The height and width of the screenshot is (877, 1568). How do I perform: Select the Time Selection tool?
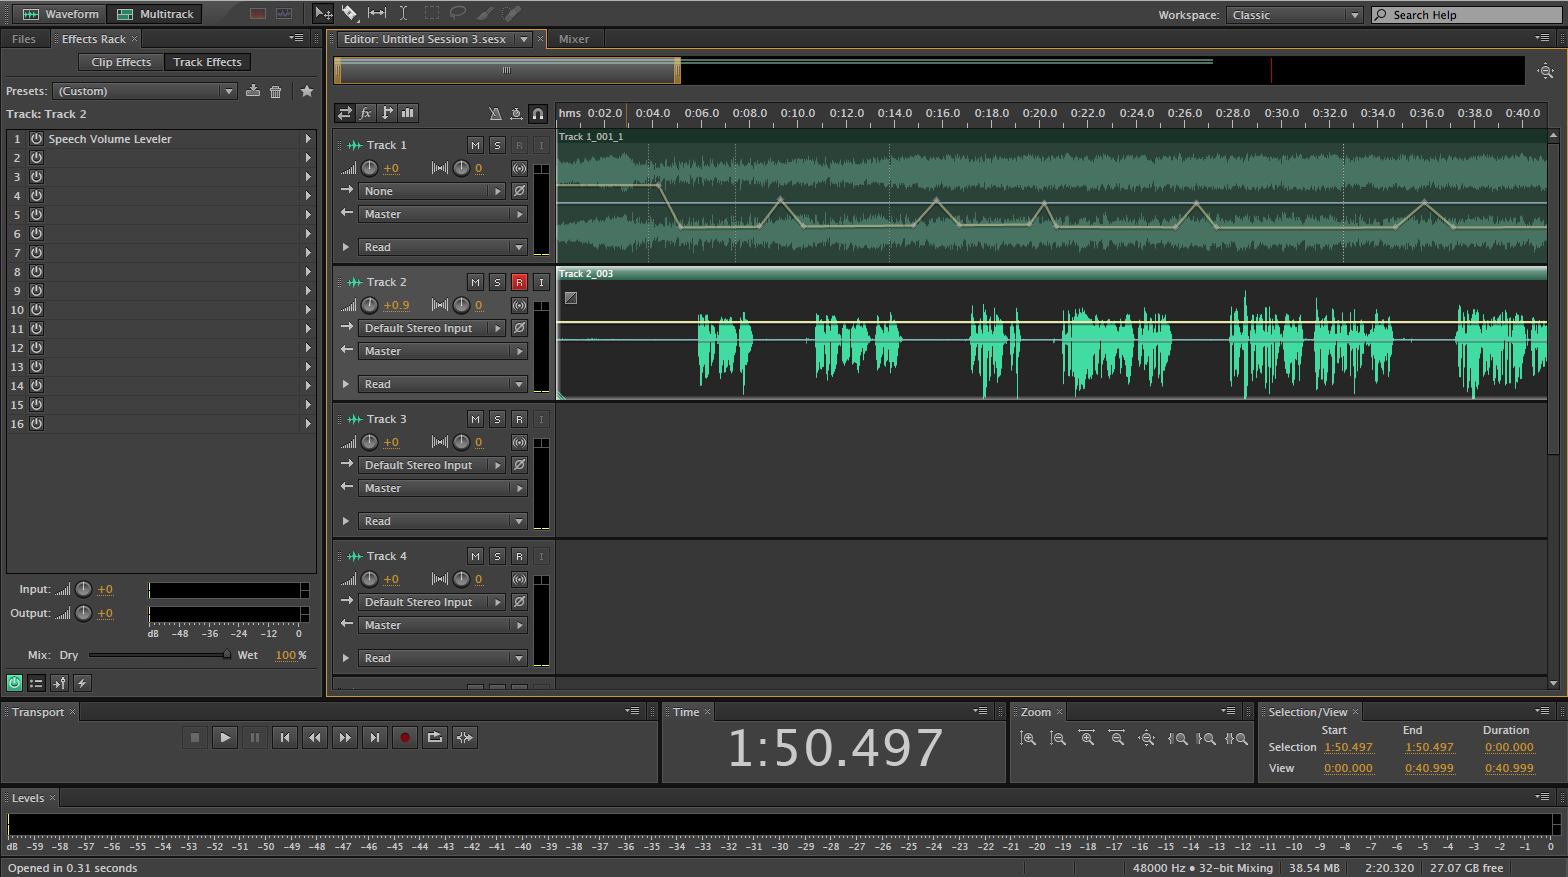click(403, 13)
